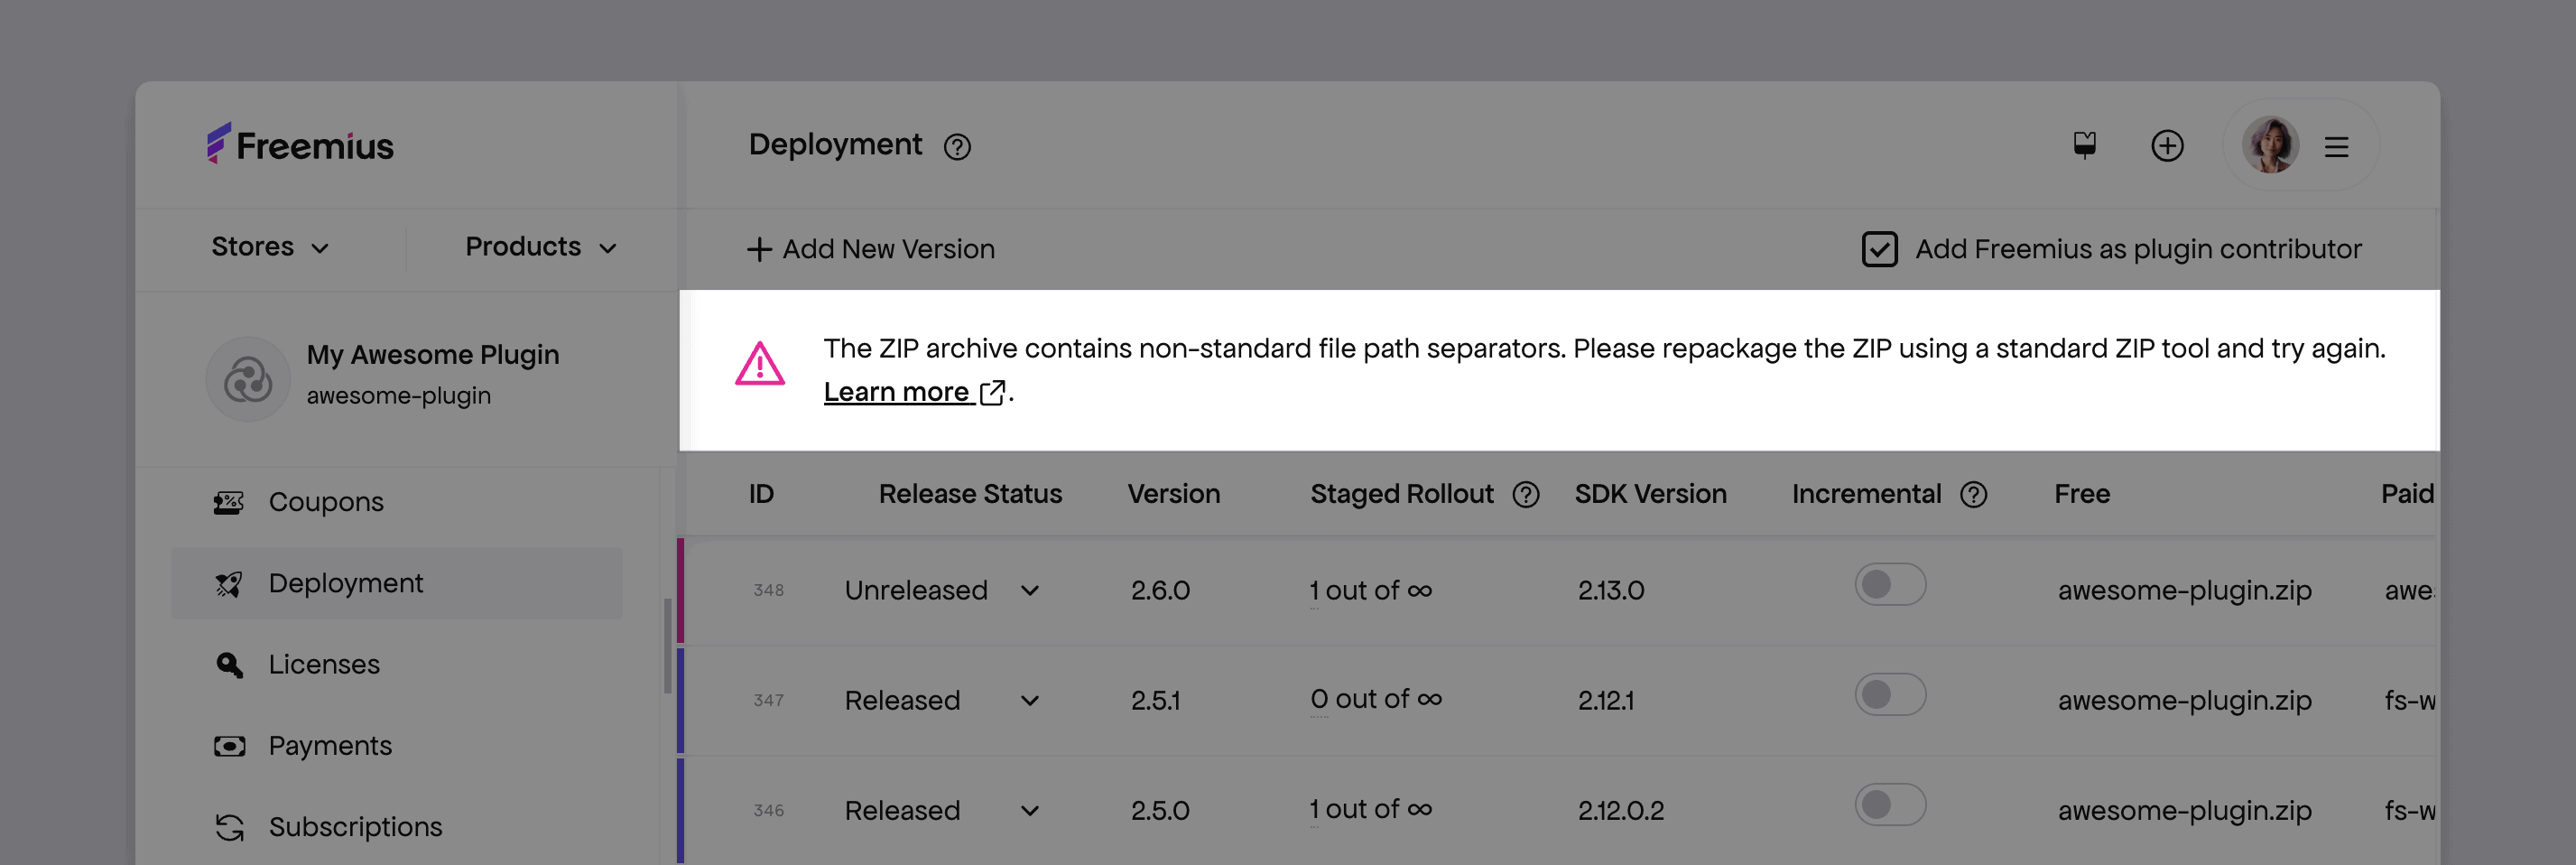This screenshot has height=865, width=2576.
Task: Click Add New Version button
Action: (x=870, y=249)
